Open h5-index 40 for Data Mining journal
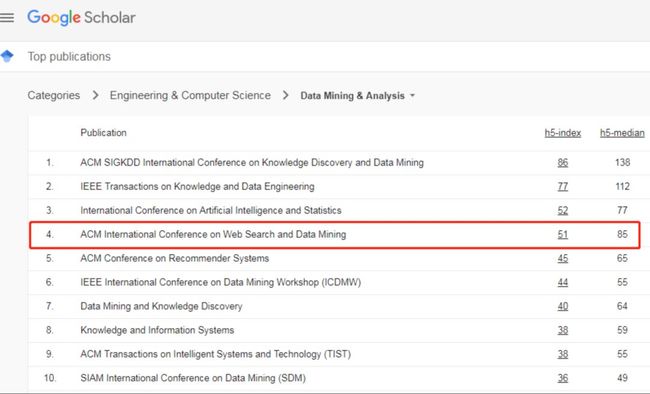Image resolution: width=650 pixels, height=394 pixels. tap(563, 306)
